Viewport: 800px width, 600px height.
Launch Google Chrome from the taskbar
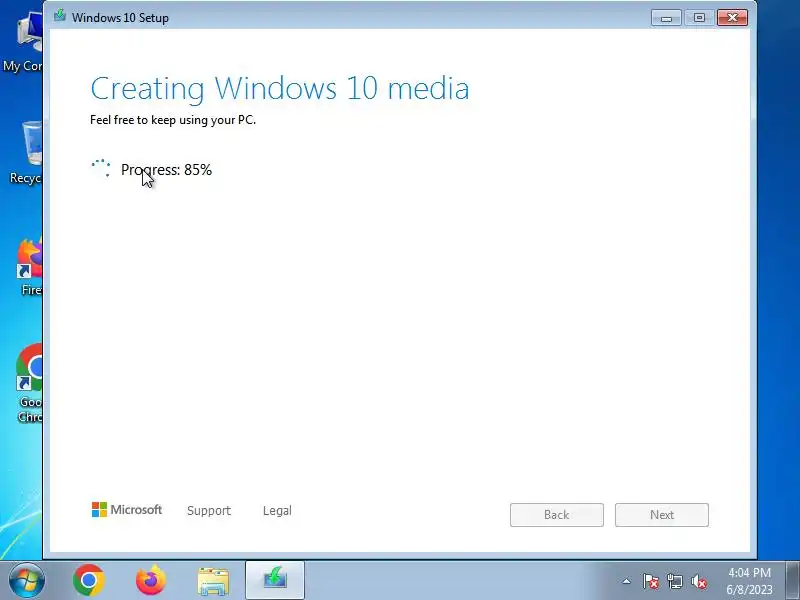pyautogui.click(x=88, y=580)
